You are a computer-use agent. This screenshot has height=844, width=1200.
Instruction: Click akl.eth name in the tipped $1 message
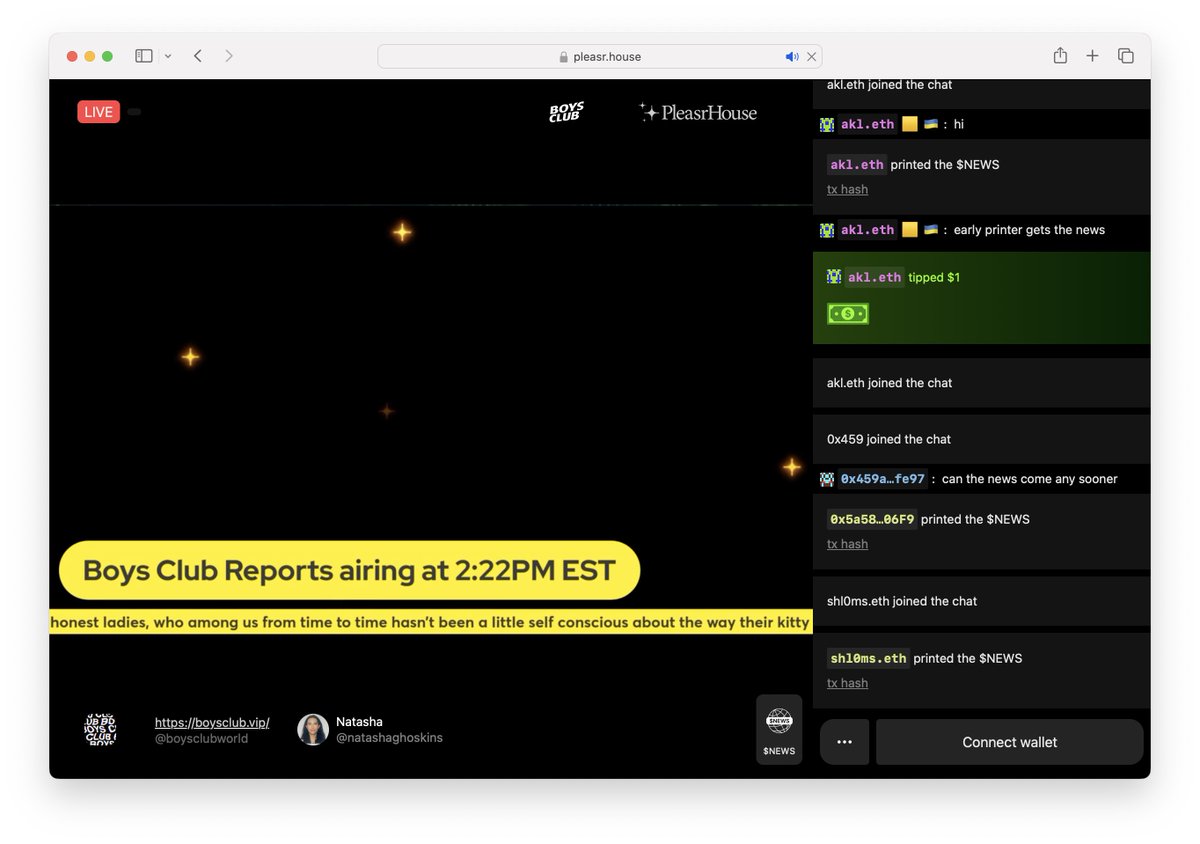click(874, 277)
